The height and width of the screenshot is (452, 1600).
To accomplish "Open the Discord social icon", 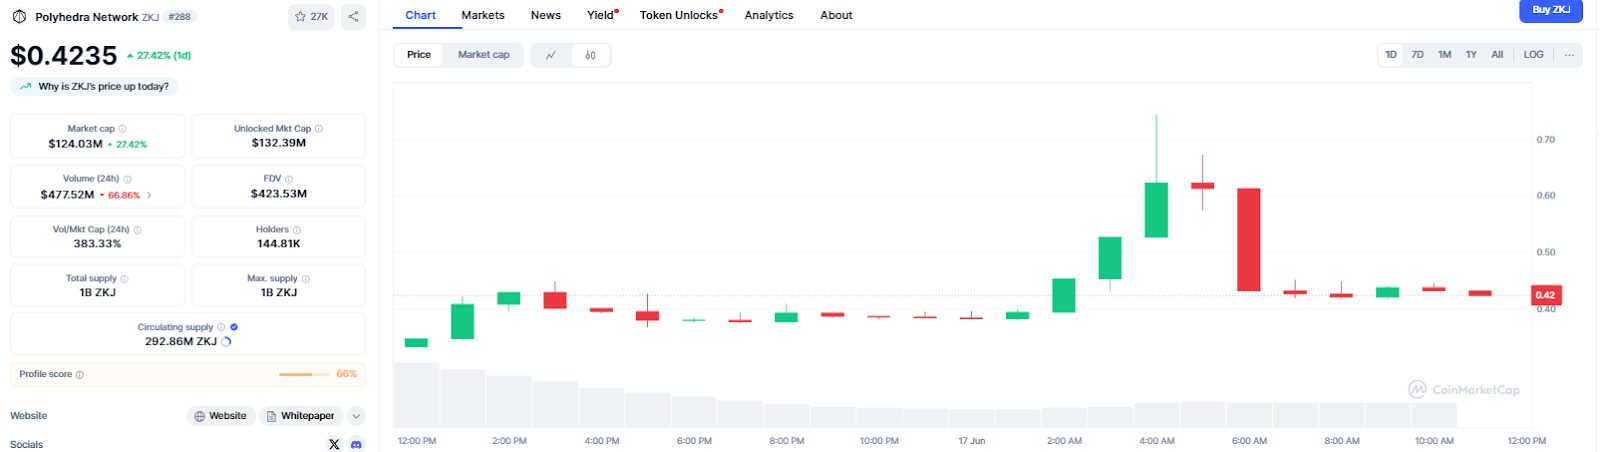I will 357,444.
